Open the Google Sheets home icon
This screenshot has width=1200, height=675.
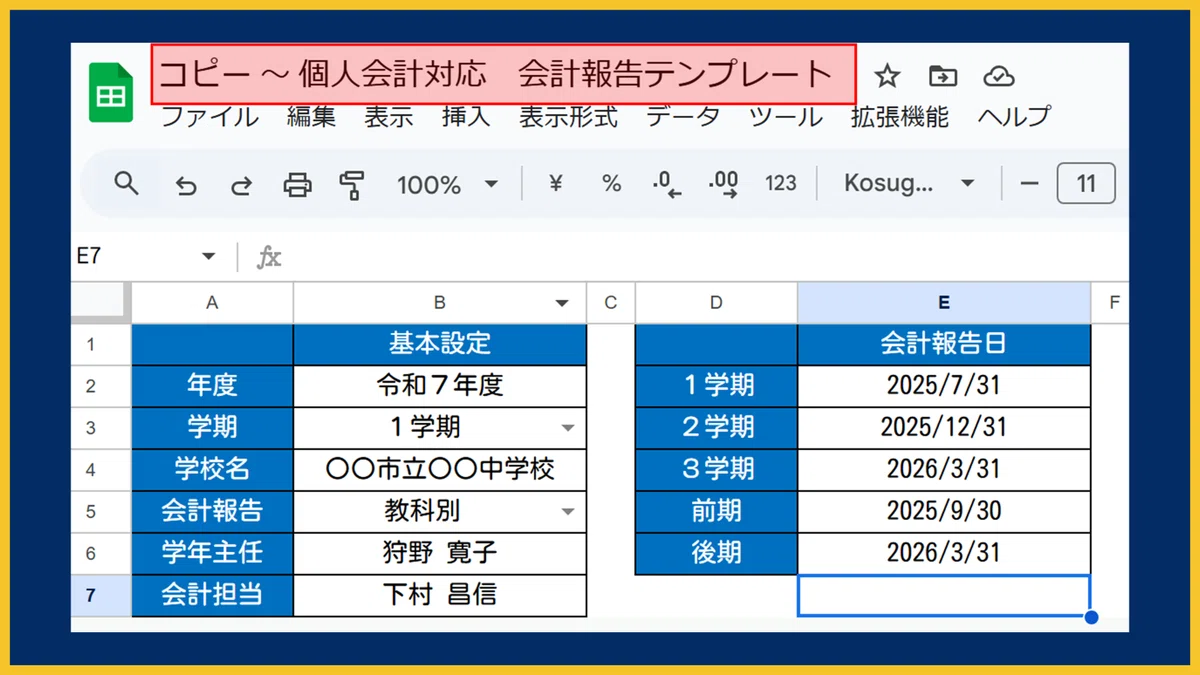111,93
